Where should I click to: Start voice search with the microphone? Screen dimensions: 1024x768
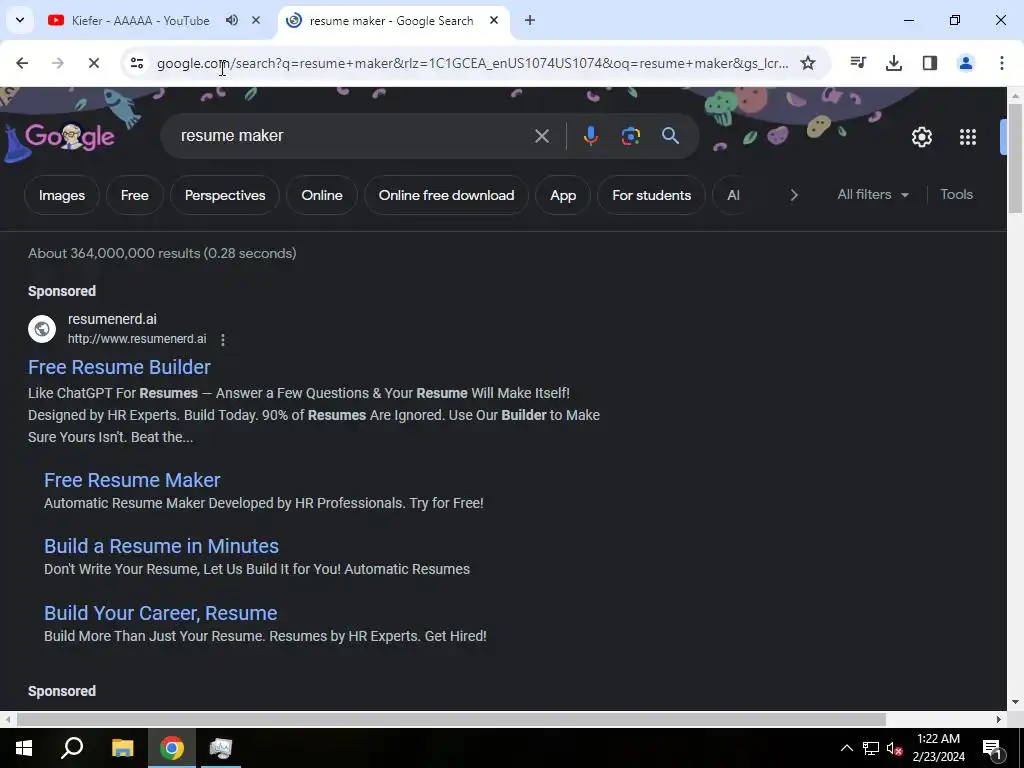(x=590, y=136)
